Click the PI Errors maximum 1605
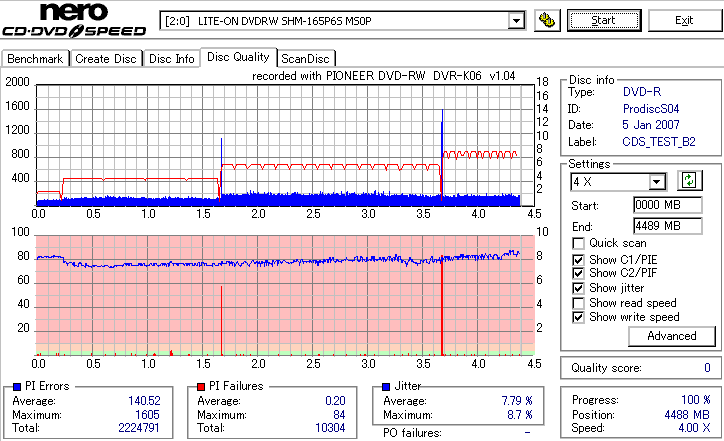Viewport: 724px width, 441px height. (x=147, y=415)
